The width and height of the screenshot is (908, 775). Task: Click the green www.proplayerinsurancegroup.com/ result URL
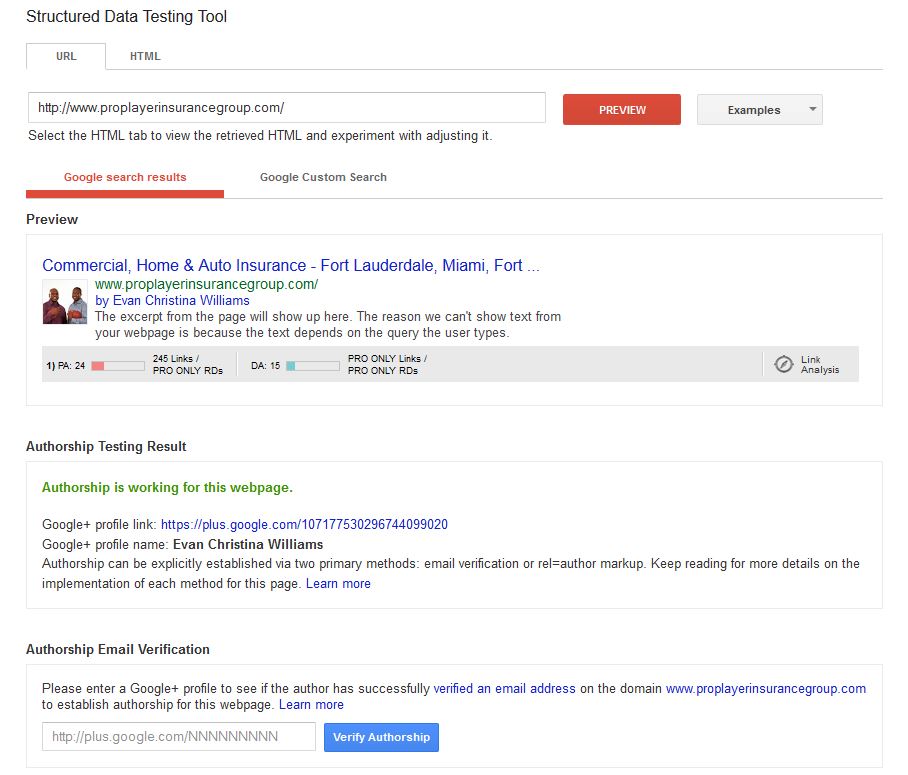(x=207, y=284)
